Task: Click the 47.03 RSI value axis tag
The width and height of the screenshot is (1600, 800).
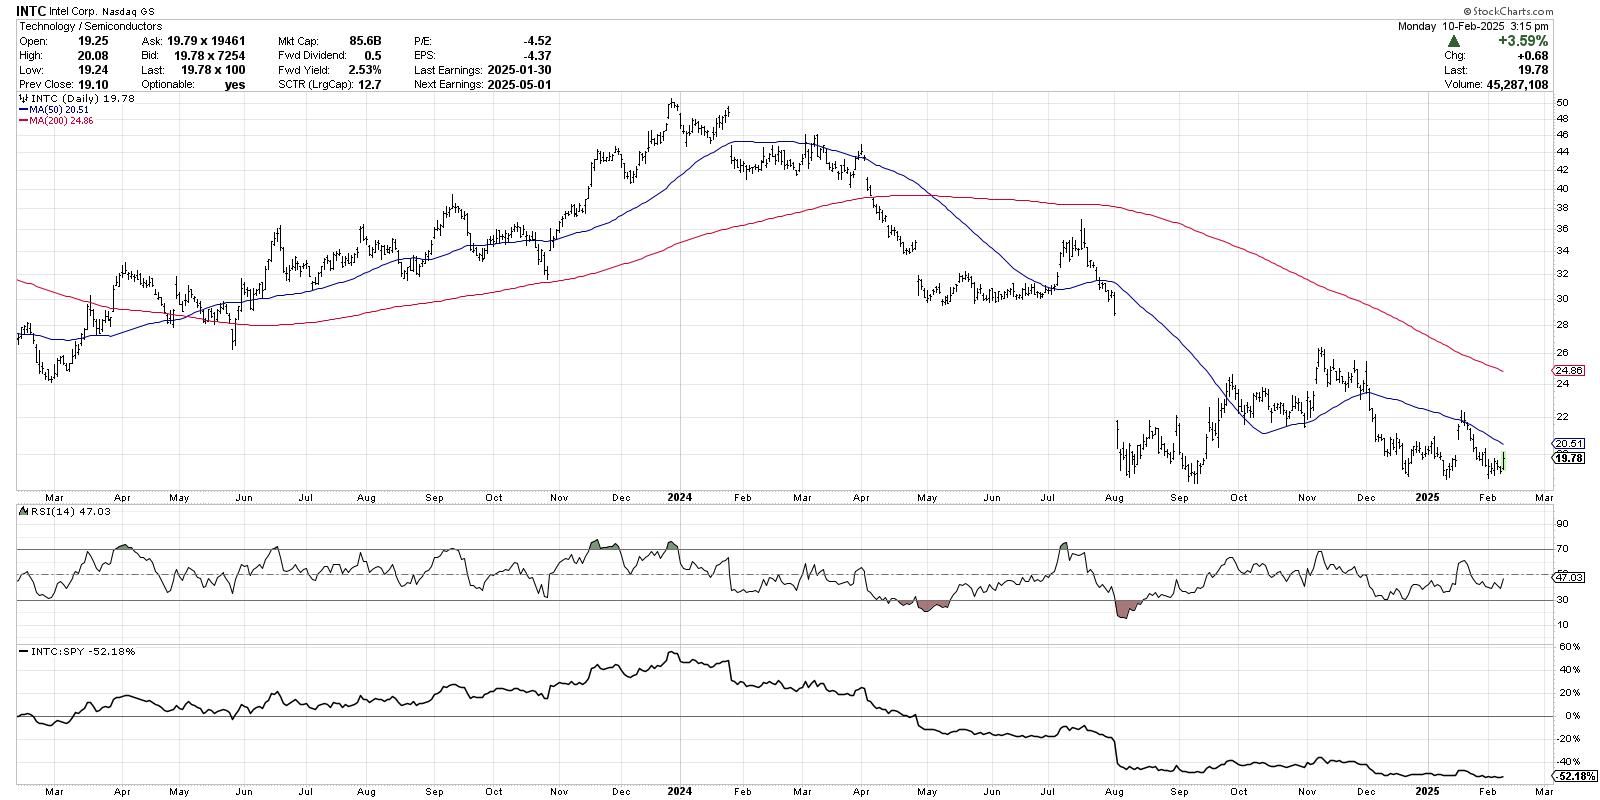Action: tap(1569, 577)
